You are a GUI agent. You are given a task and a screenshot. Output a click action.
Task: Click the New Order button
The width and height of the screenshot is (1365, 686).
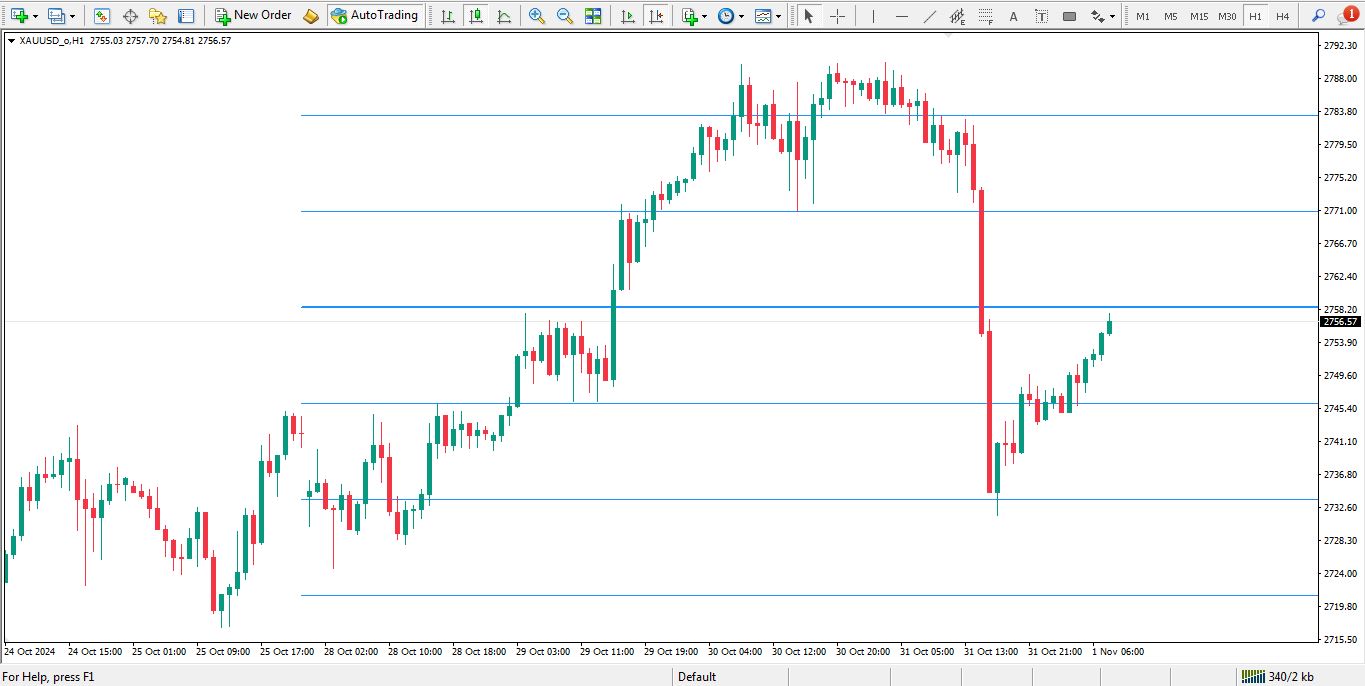pyautogui.click(x=253, y=16)
